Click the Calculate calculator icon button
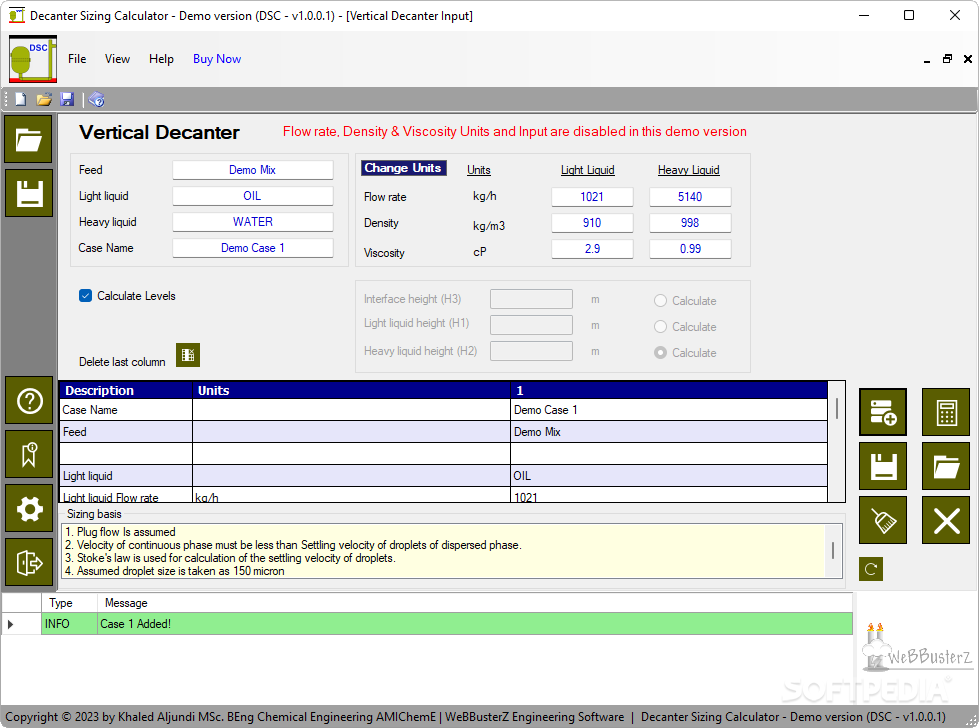This screenshot has height=728, width=979. click(946, 412)
